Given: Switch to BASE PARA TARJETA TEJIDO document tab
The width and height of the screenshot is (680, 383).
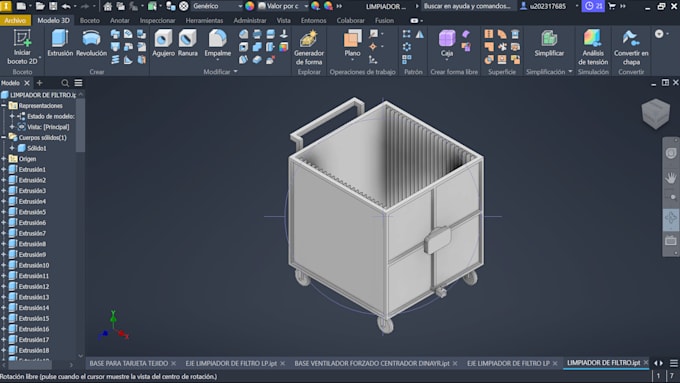Looking at the screenshot, I should pyautogui.click(x=128, y=363).
